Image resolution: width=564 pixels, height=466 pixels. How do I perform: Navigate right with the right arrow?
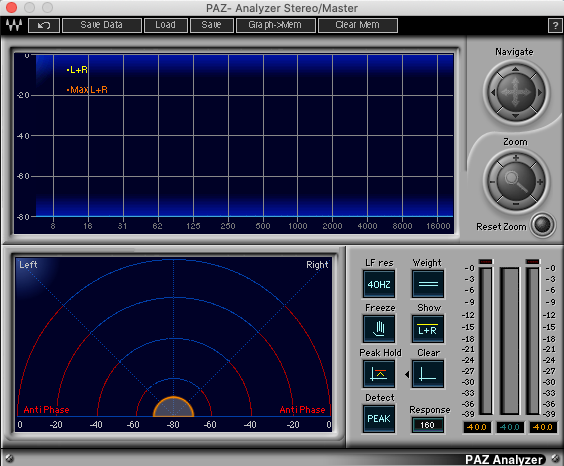[x=540, y=92]
